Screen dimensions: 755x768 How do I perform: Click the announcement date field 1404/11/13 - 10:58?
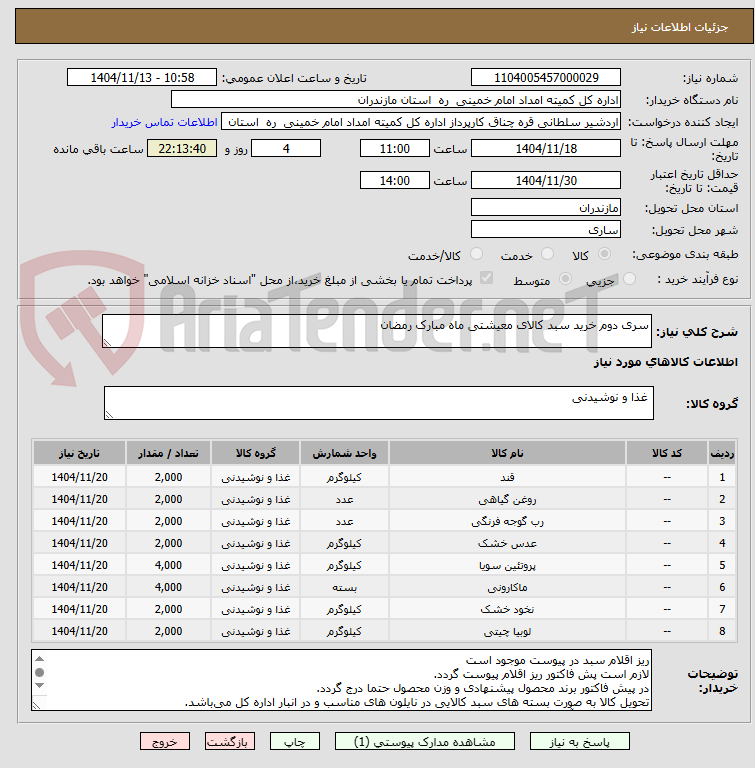[x=142, y=77]
